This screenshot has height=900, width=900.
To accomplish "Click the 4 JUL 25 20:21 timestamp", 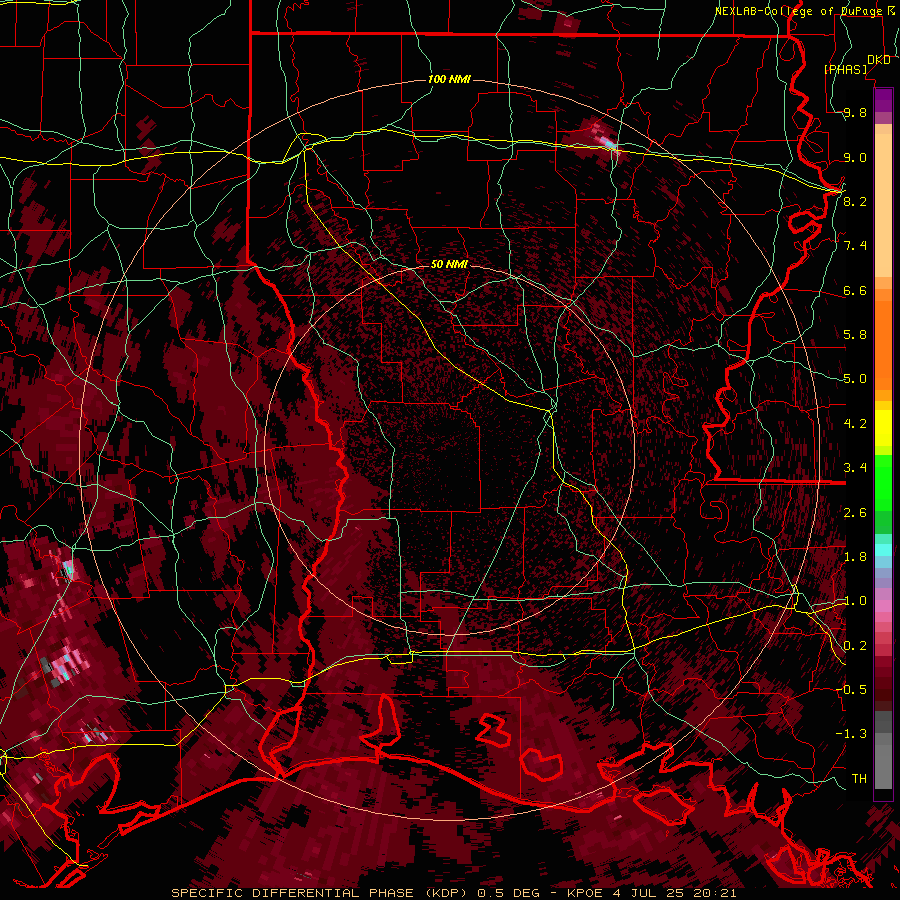I will [x=676, y=893].
